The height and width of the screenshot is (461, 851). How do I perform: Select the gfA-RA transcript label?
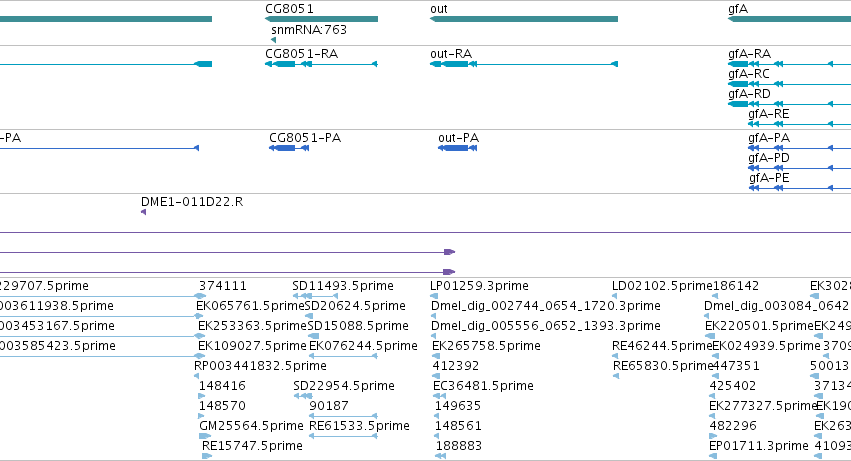[x=750, y=54]
